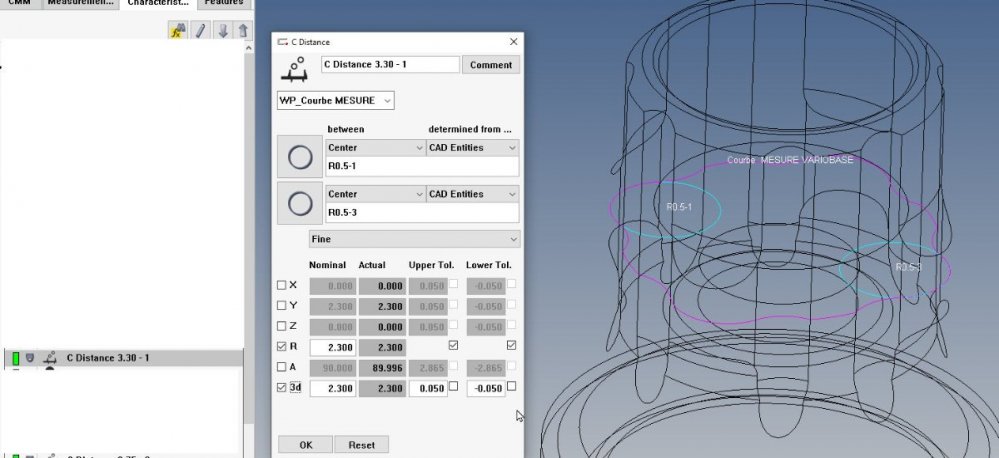Click the fx binoculars search icon
This screenshot has width=999, height=458.
click(x=177, y=30)
